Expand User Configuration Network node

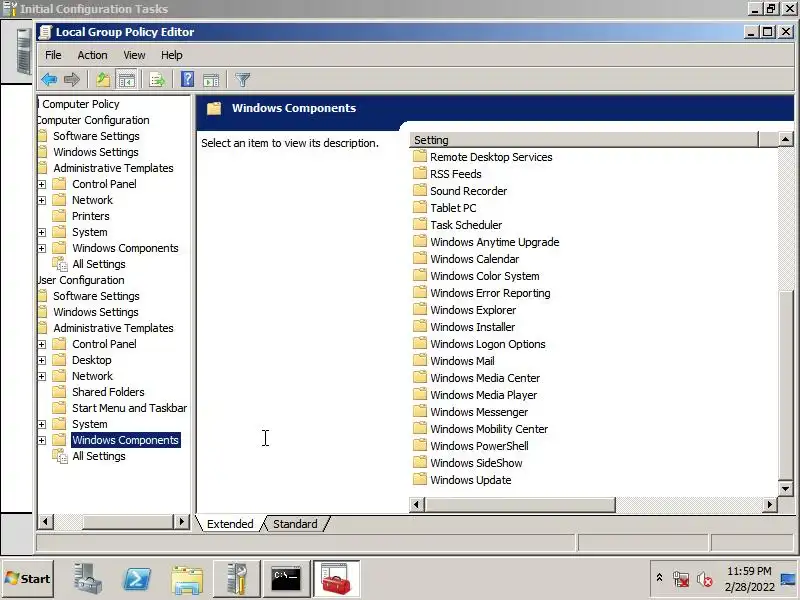[42, 377]
